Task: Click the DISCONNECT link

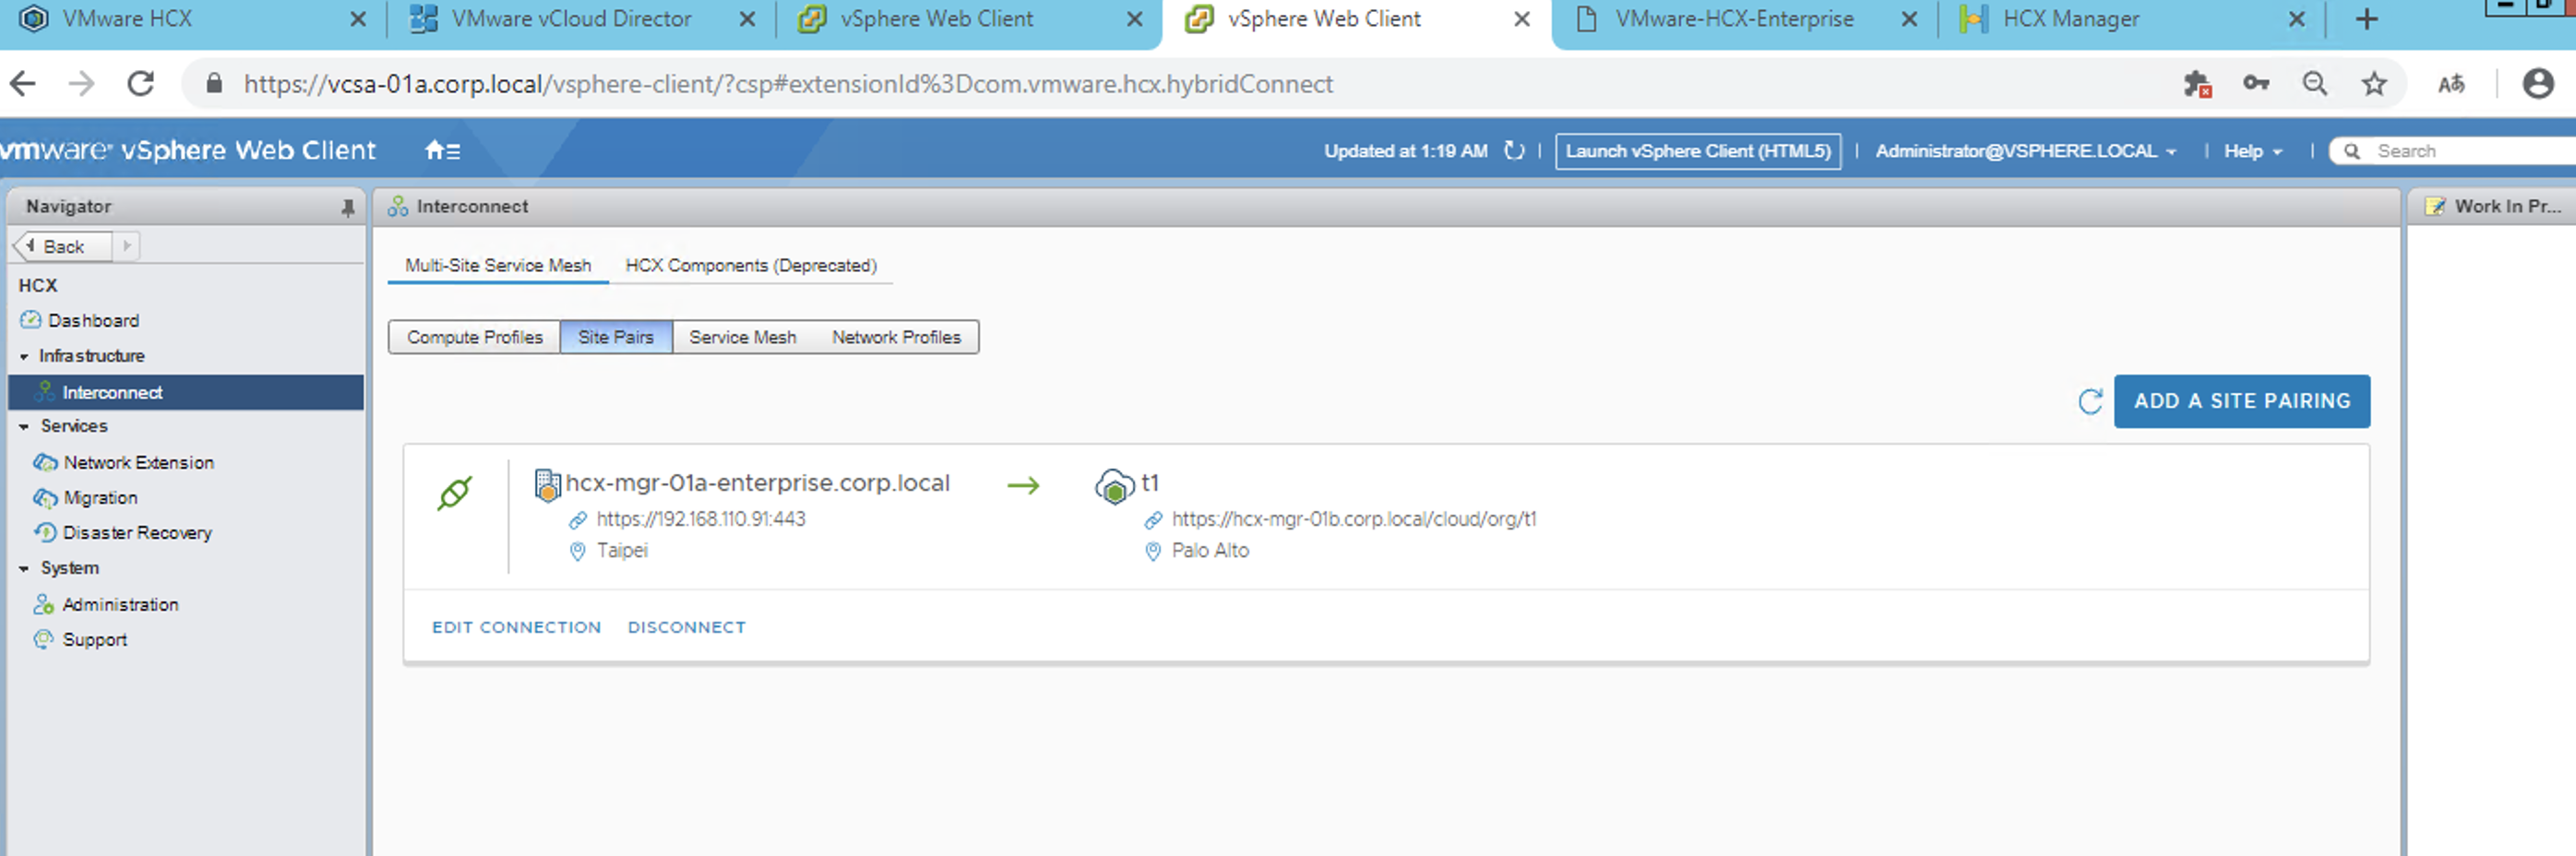Action: [x=686, y=628]
